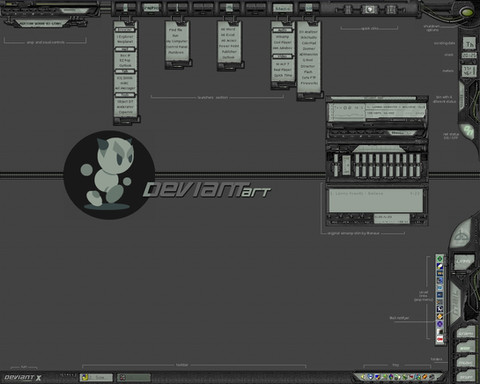Screen dimensions: 480x384
Task: Open Flash from the graphics launcher list
Action: 308,72
